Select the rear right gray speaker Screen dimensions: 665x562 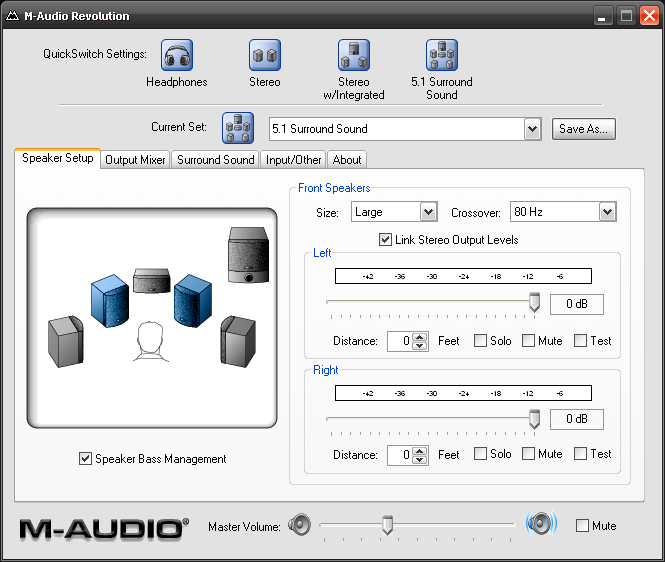pyautogui.click(x=238, y=341)
